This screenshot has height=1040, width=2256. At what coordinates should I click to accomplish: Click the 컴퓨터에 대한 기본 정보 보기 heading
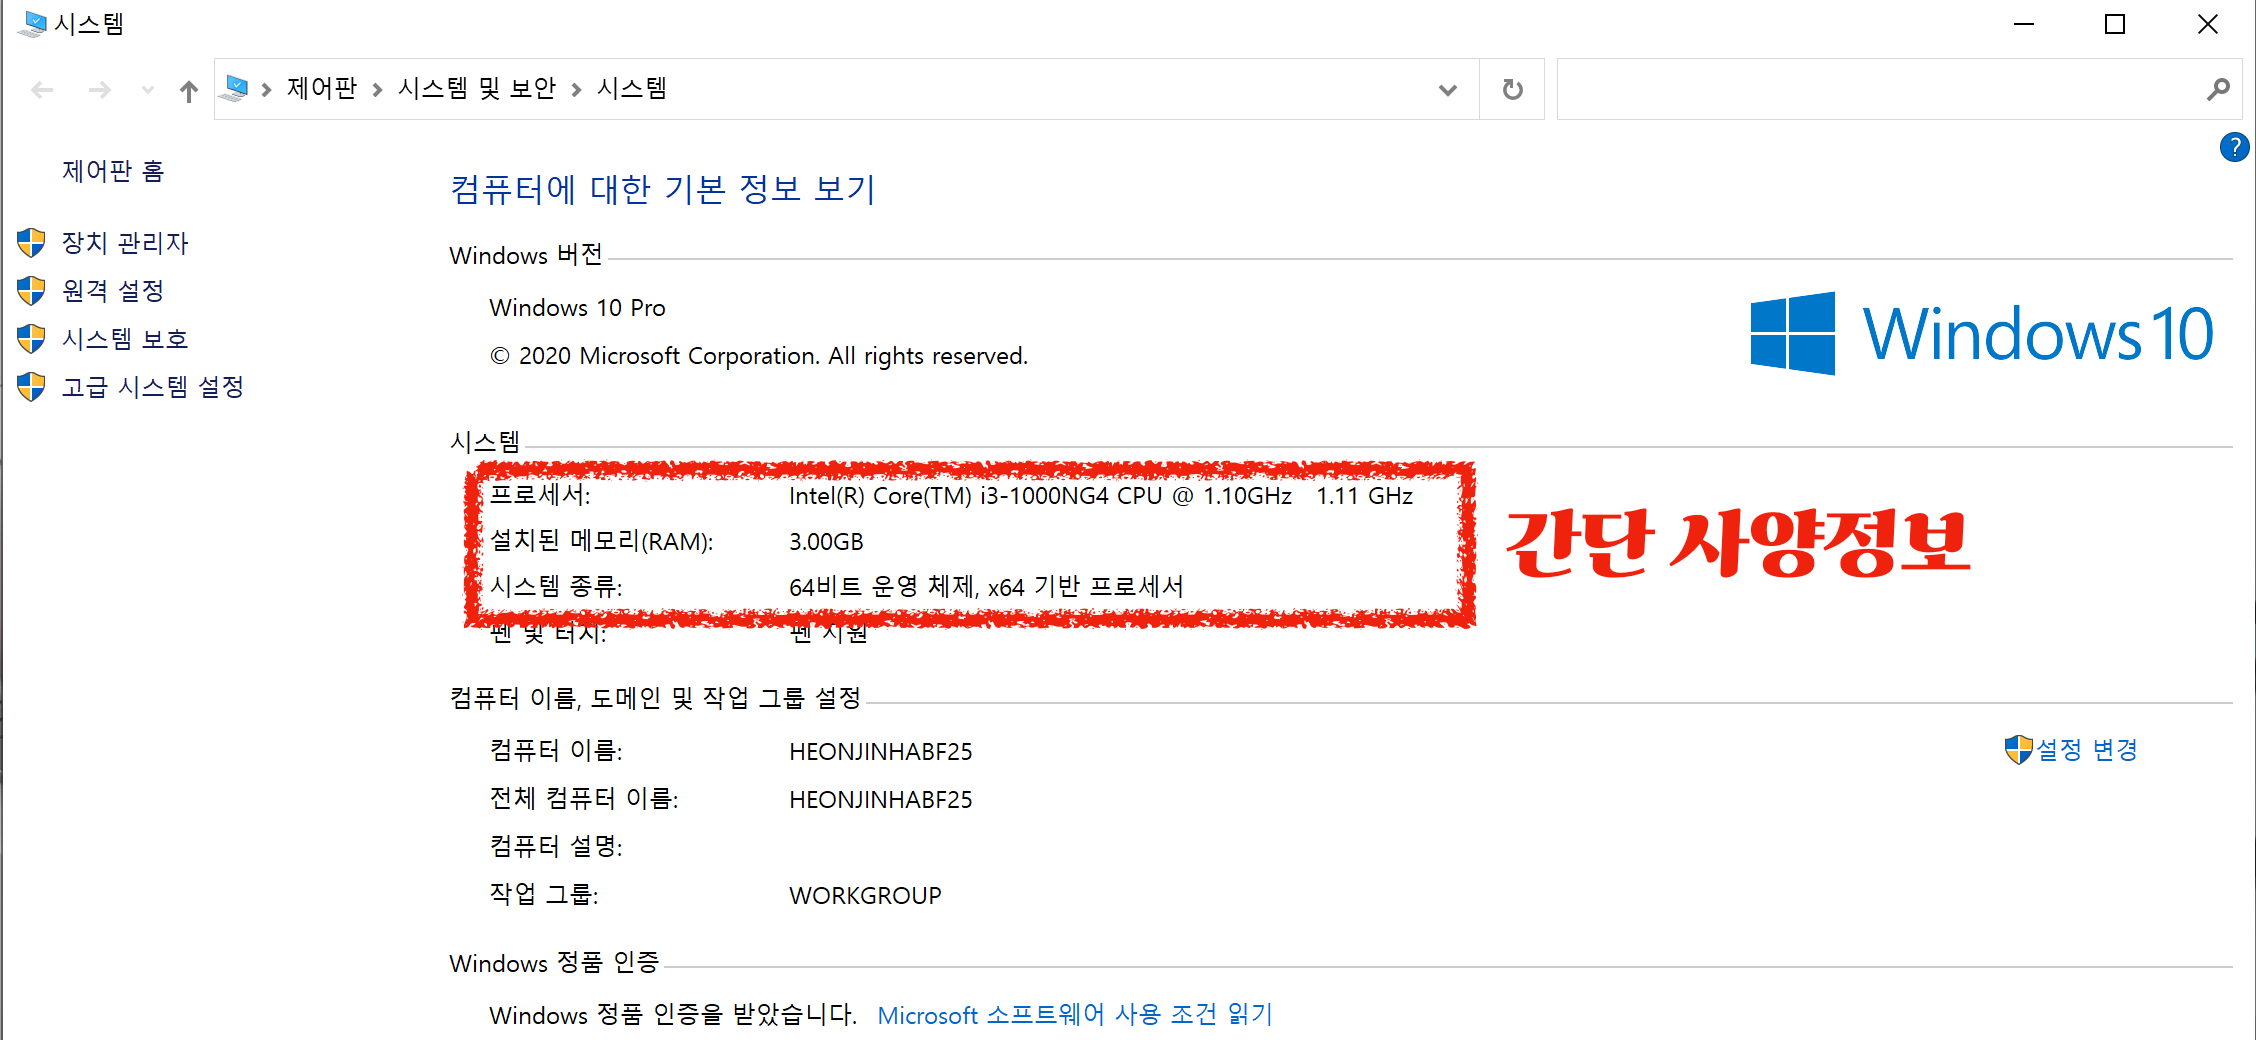coord(663,189)
